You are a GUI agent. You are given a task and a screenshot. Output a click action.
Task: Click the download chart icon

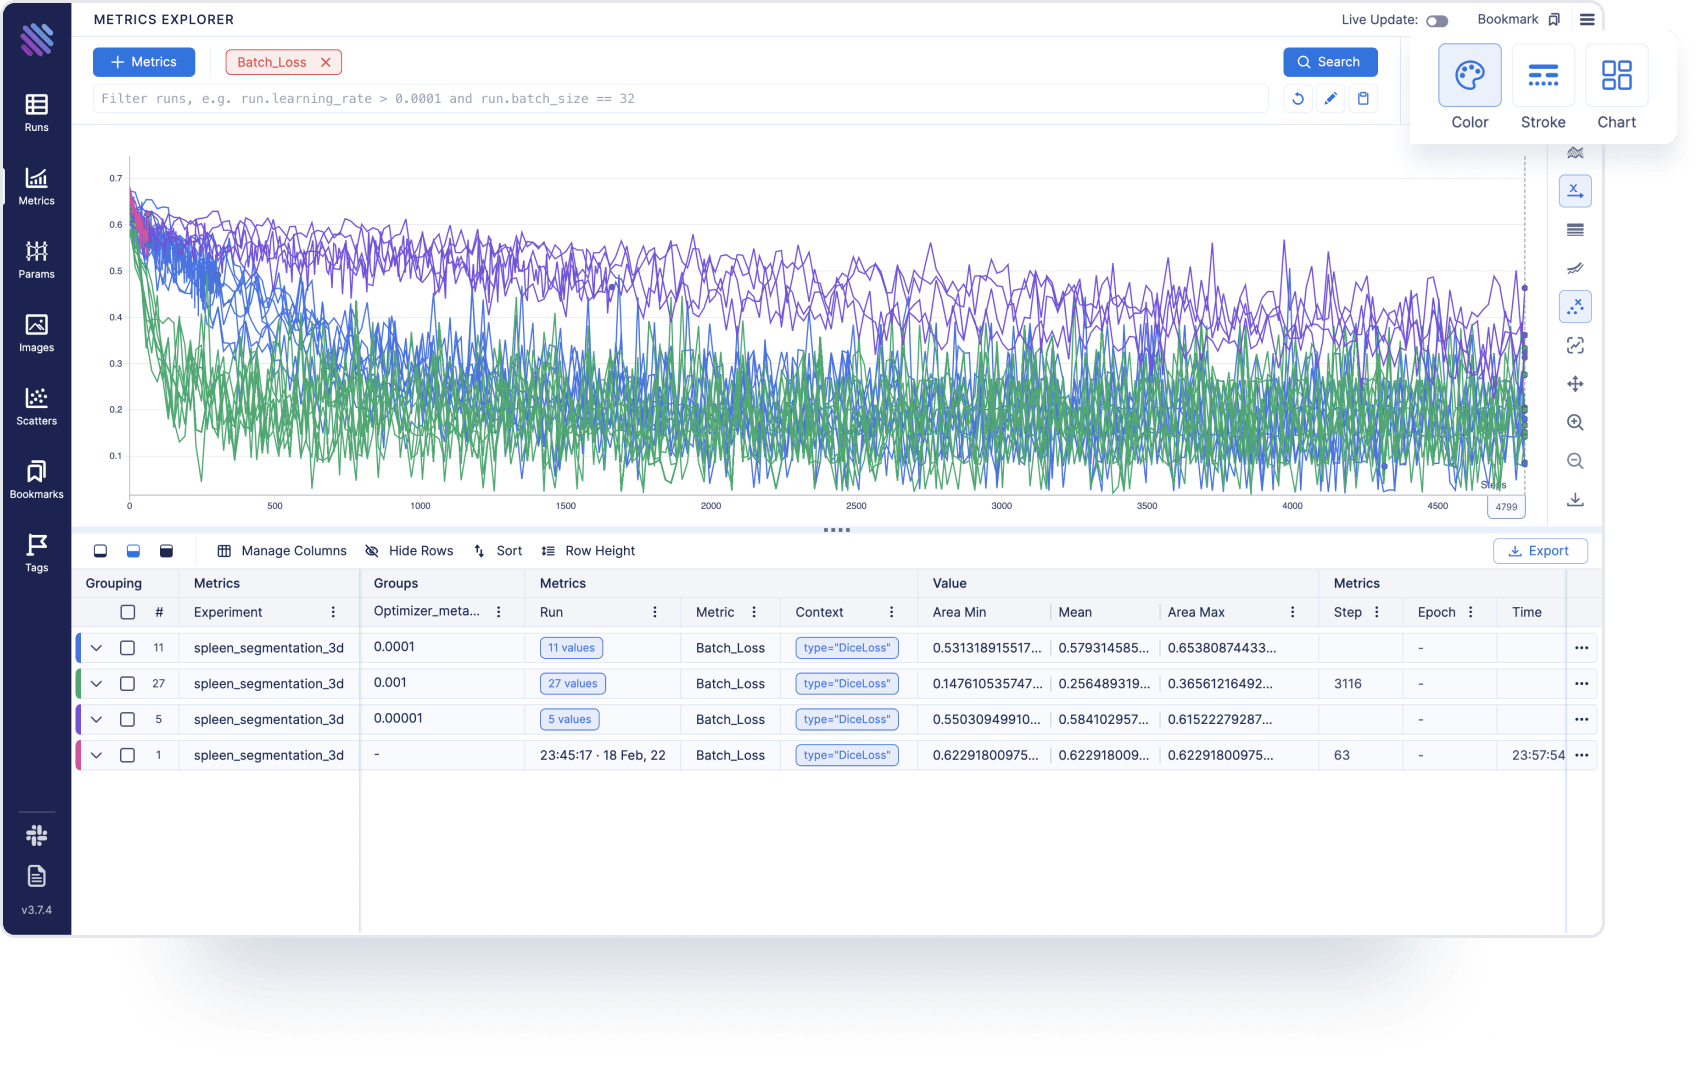(1575, 500)
